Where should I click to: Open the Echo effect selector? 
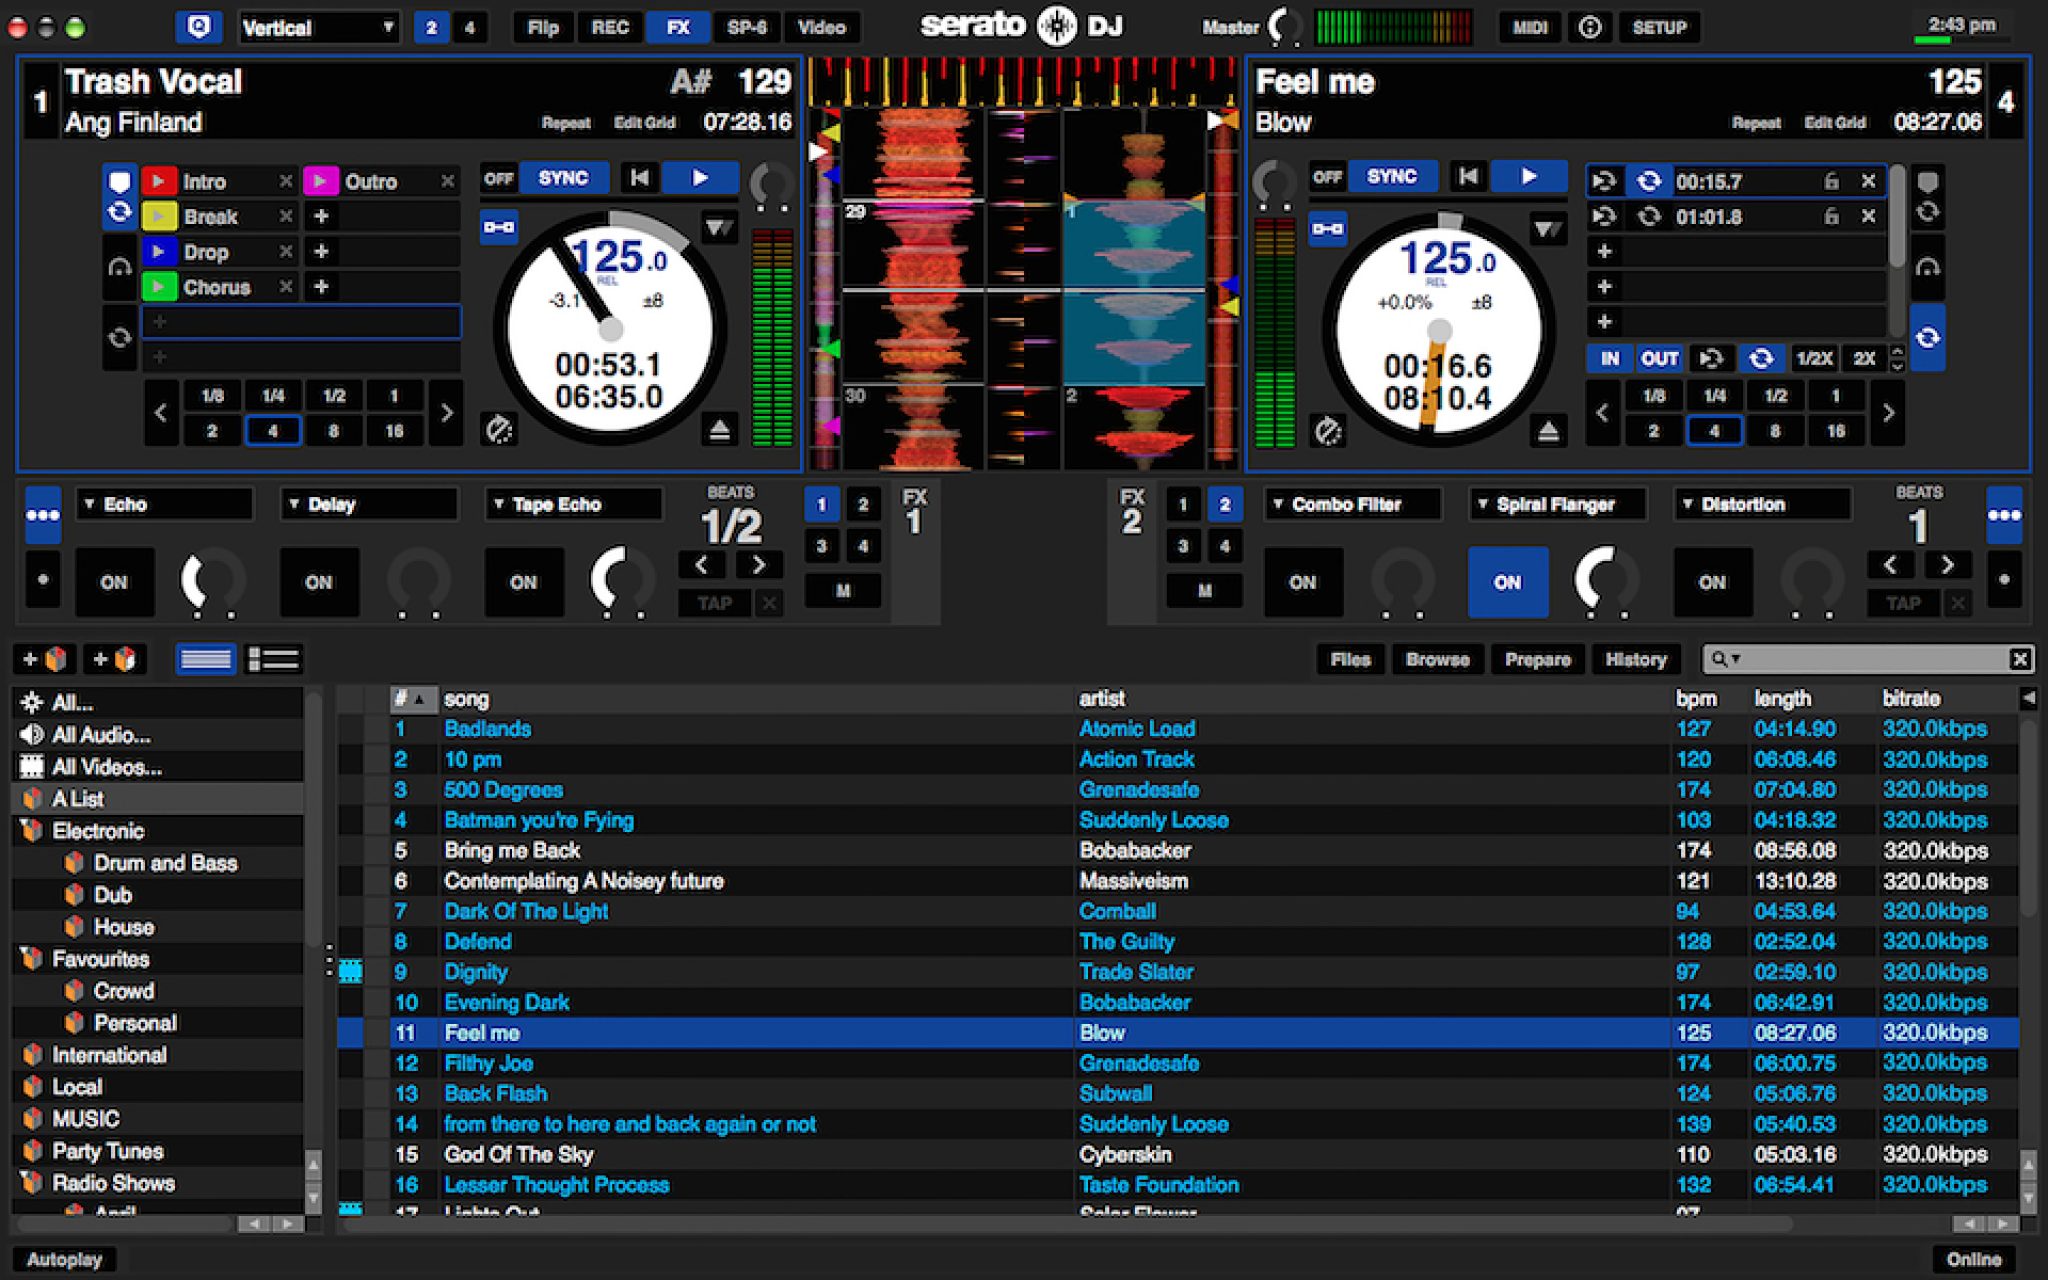point(163,504)
